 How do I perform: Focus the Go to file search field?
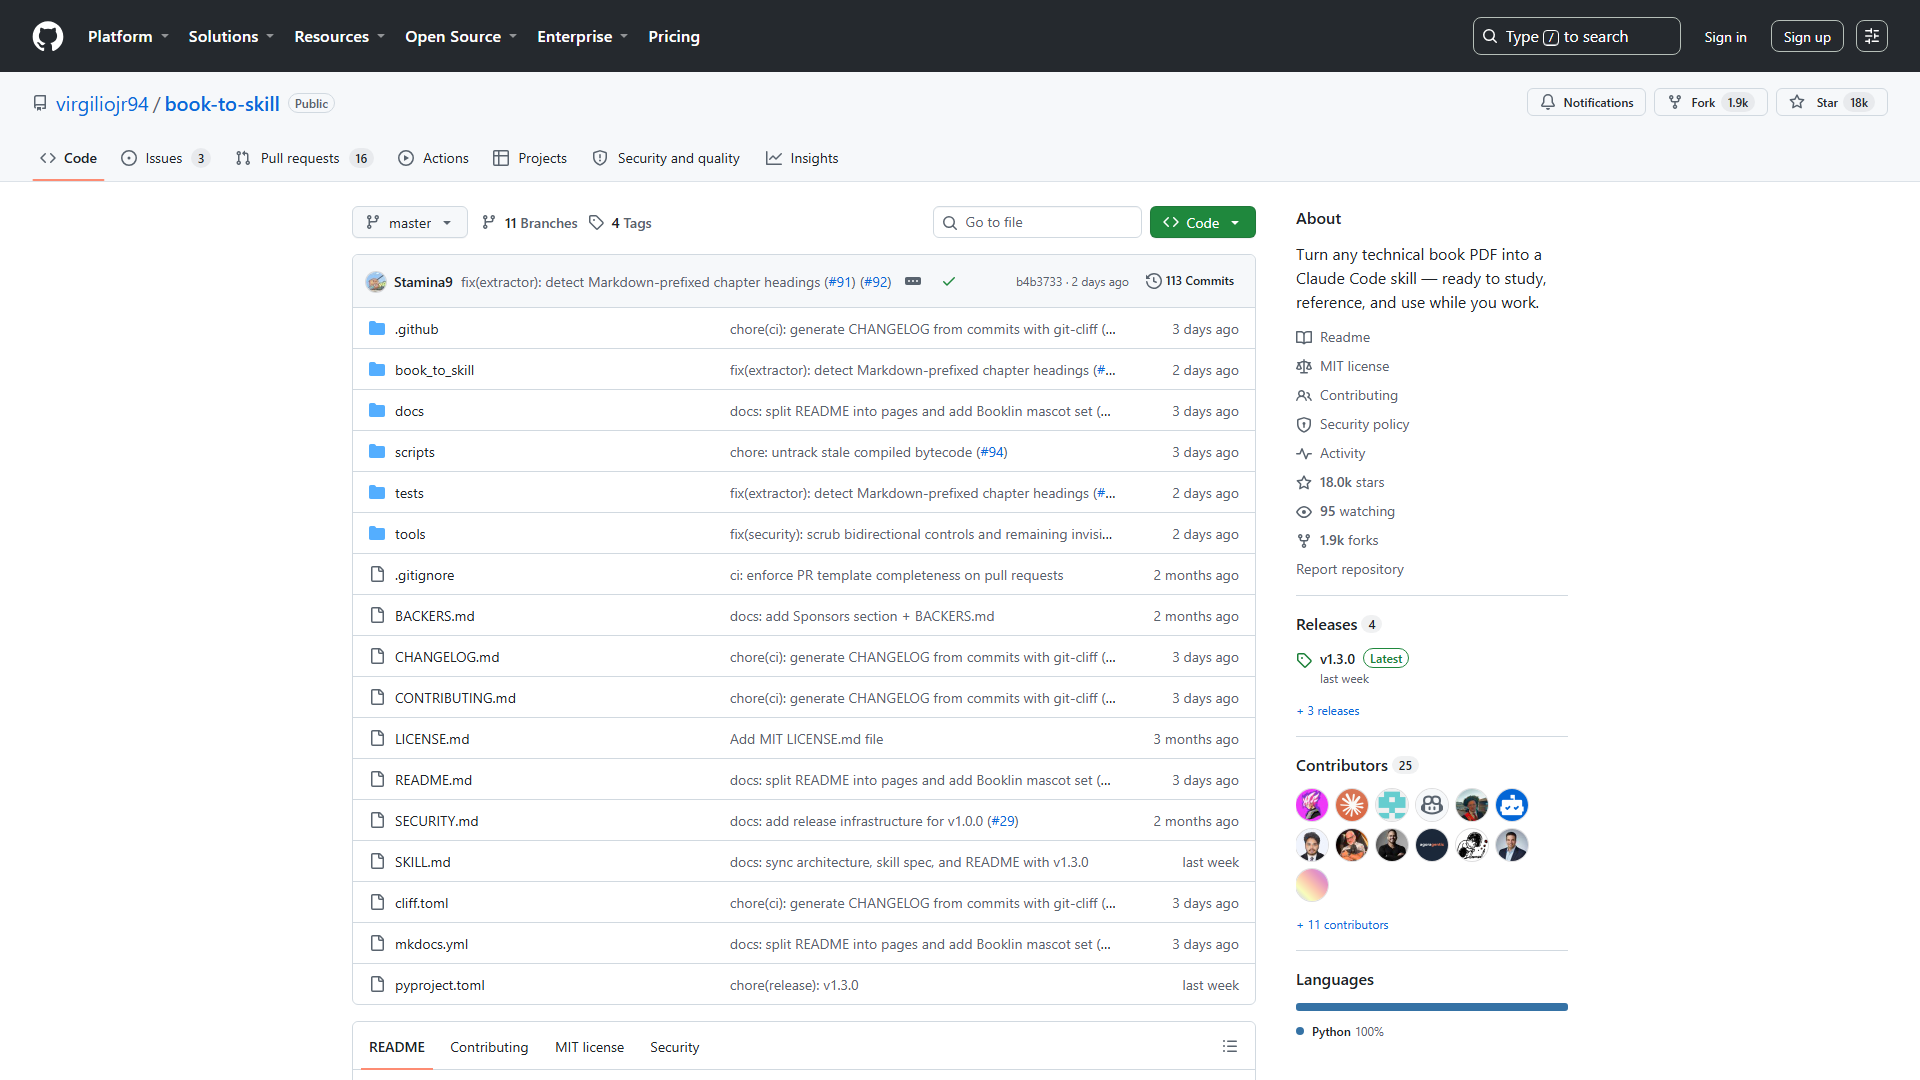click(1037, 222)
